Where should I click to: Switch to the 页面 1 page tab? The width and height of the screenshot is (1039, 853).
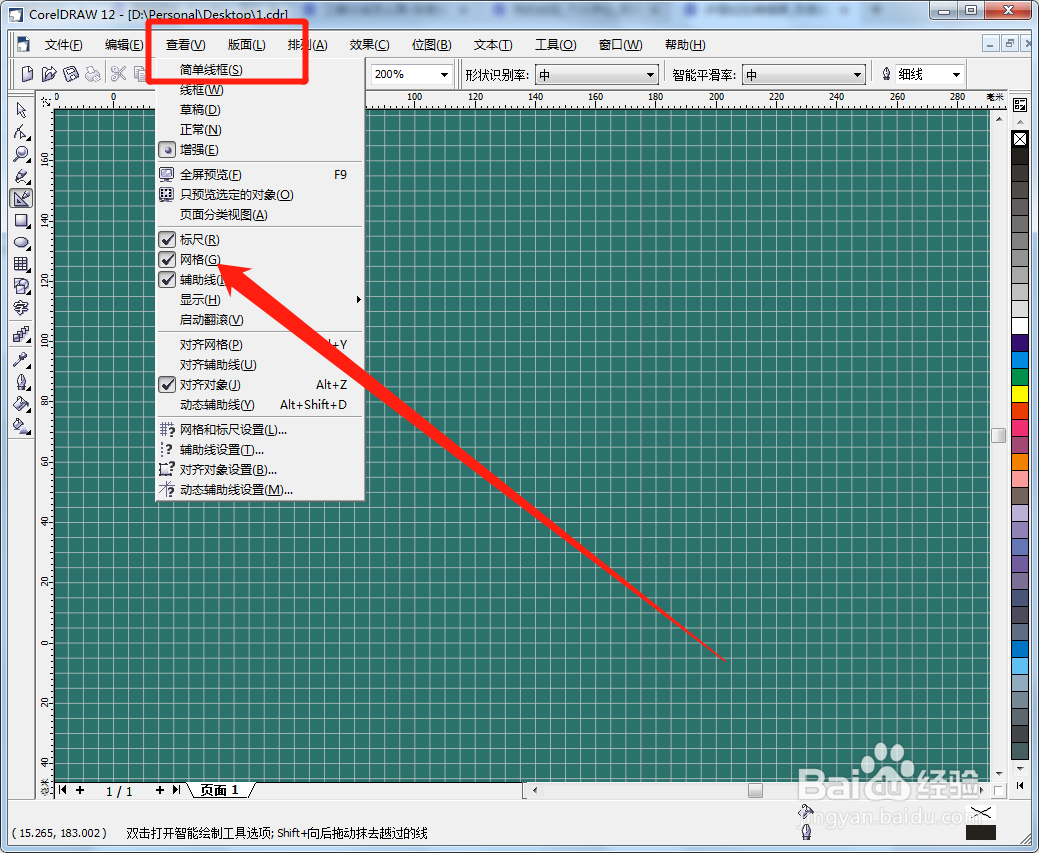219,790
